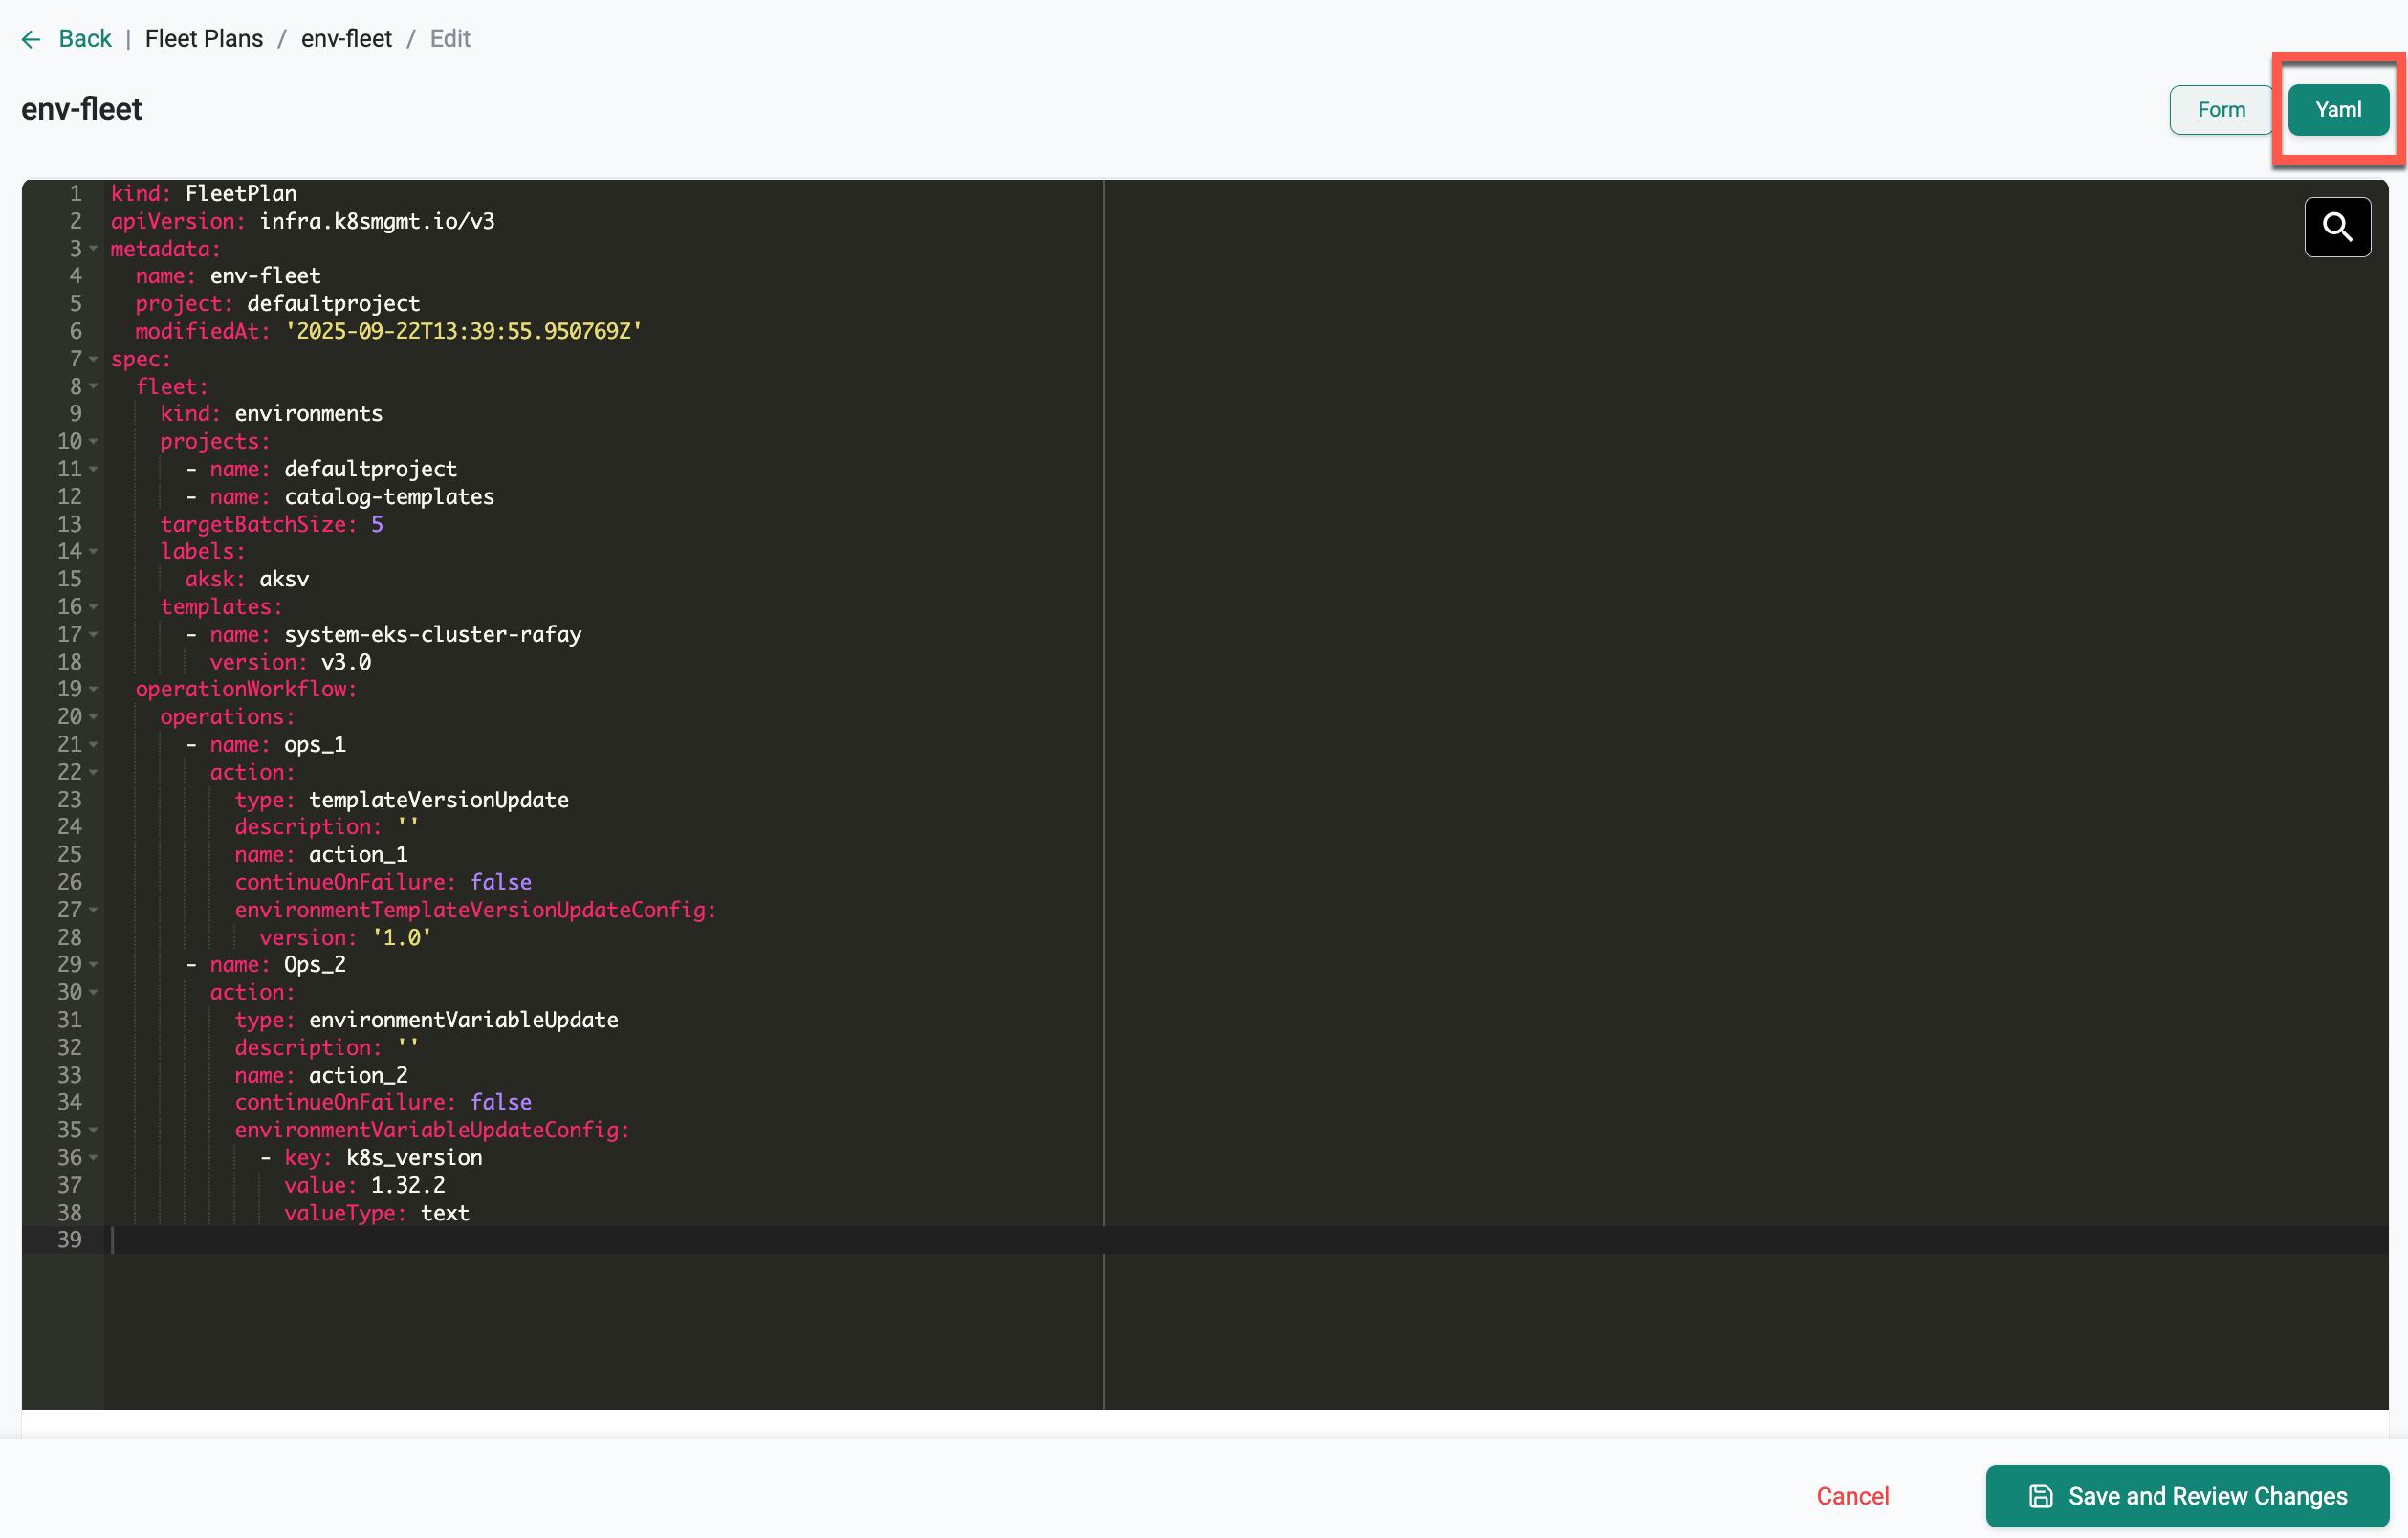Open env-fleet breadcrumb link
The image size is (2408, 1538).
(x=346, y=39)
